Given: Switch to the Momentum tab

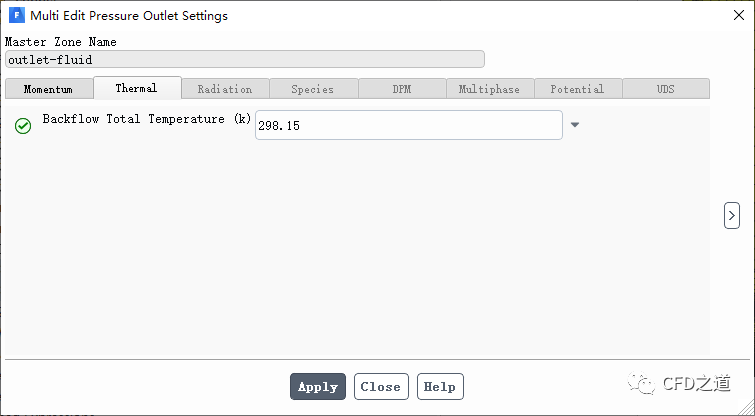Looking at the screenshot, I should coord(48,89).
